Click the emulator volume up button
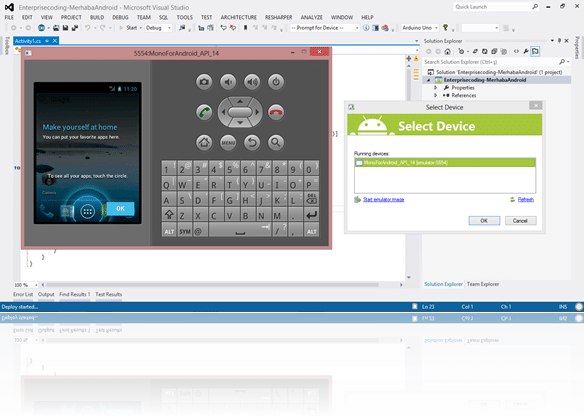Image resolution: width=584 pixels, height=416 pixels. [252, 82]
